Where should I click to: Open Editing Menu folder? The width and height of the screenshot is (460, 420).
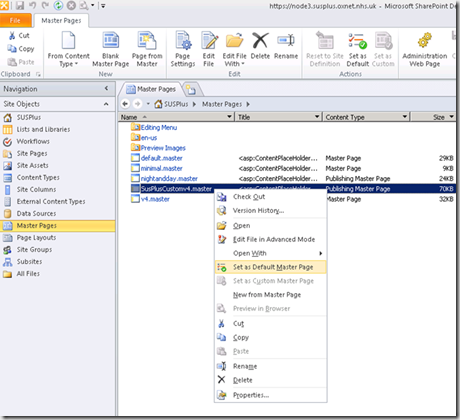pyautogui.click(x=159, y=127)
